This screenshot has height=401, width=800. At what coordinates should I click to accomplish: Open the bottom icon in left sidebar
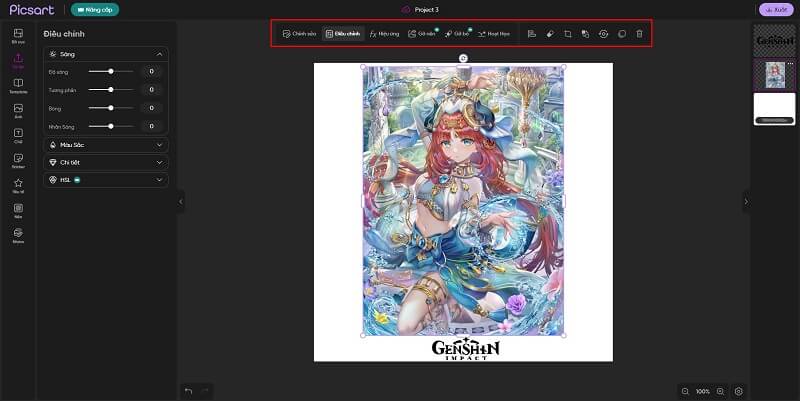tap(18, 236)
